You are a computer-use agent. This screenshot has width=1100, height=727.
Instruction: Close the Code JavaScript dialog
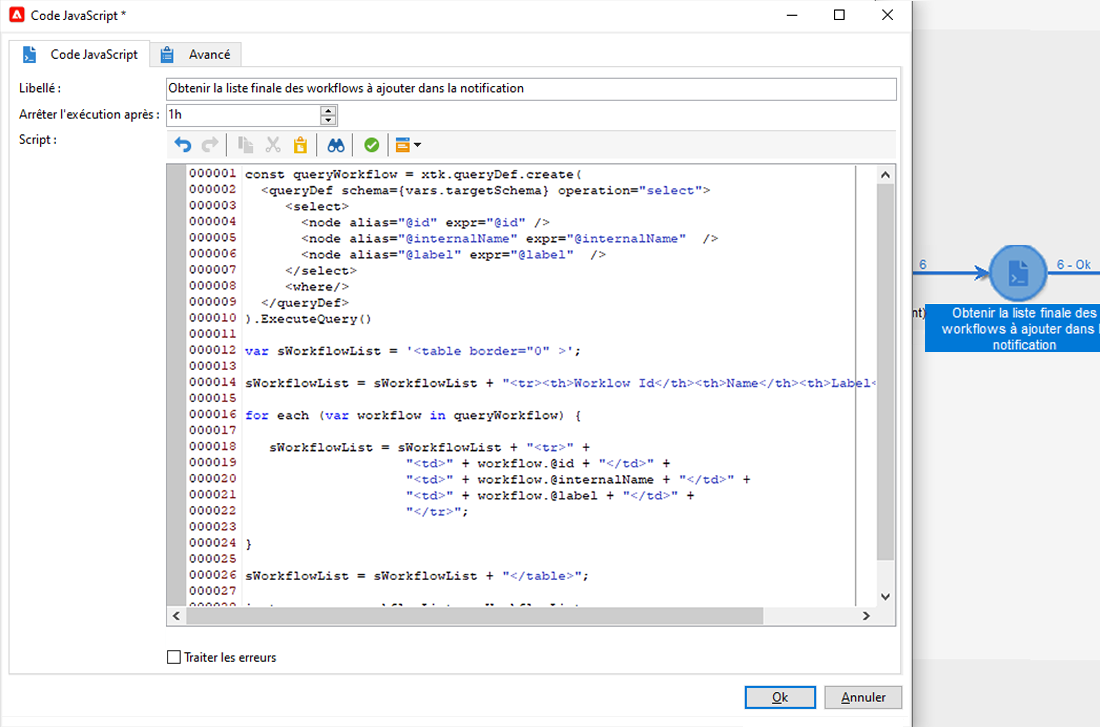click(887, 15)
